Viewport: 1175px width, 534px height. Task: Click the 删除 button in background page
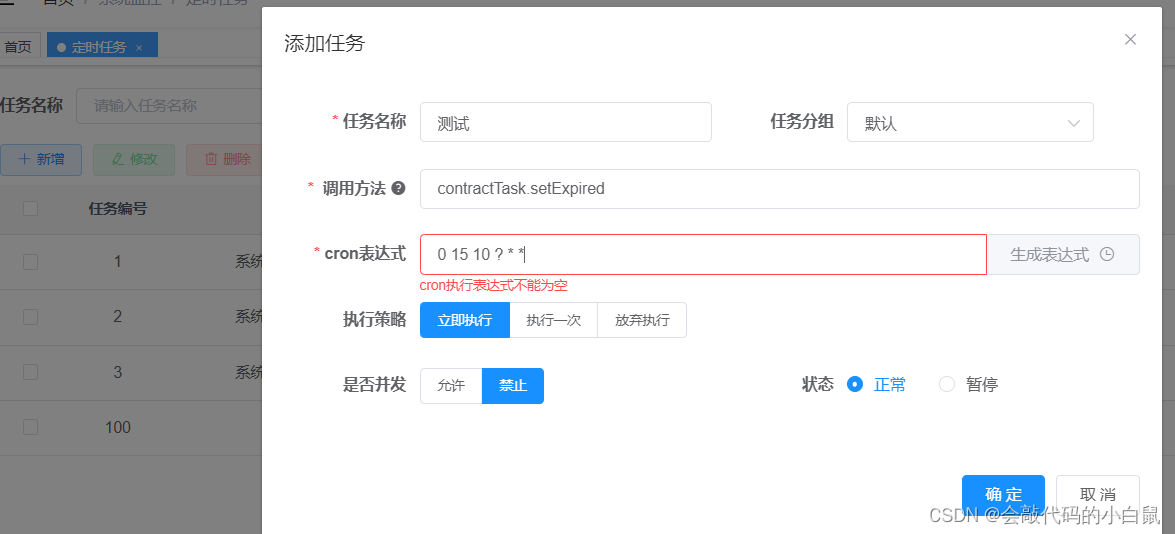[x=224, y=160]
